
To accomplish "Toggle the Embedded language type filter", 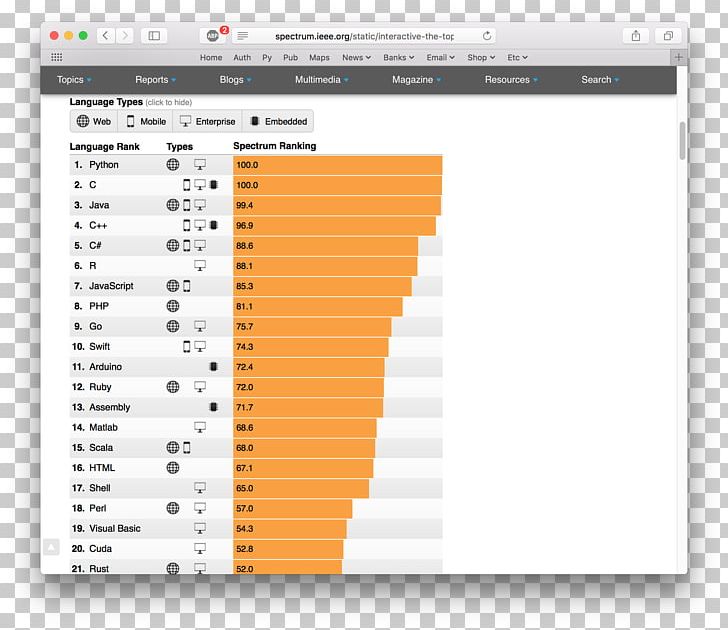I will [x=278, y=121].
